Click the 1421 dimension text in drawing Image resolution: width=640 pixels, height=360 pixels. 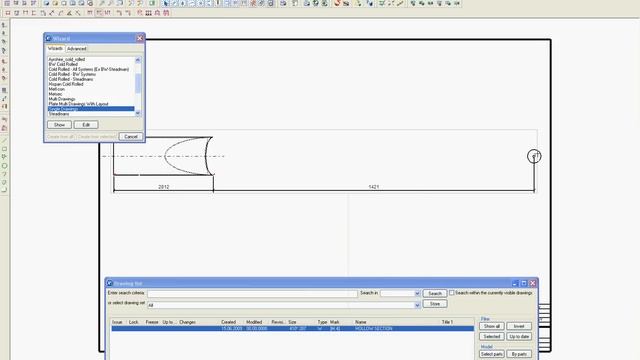373,187
